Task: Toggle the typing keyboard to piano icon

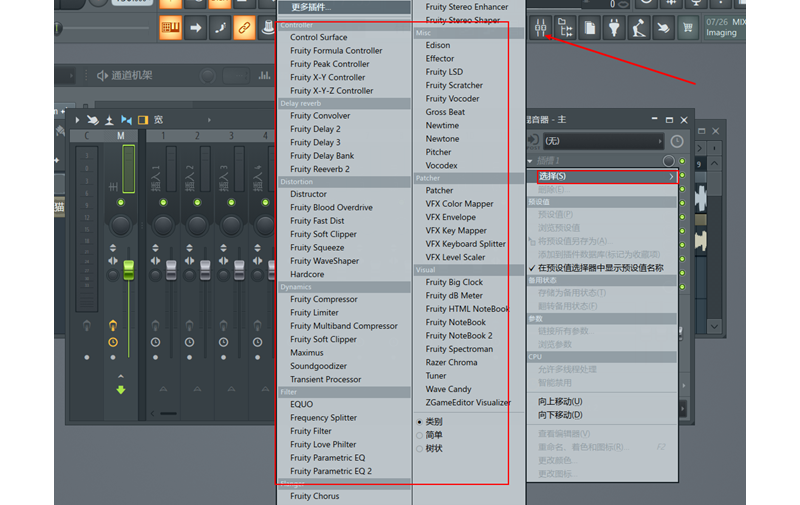Action: point(171,28)
